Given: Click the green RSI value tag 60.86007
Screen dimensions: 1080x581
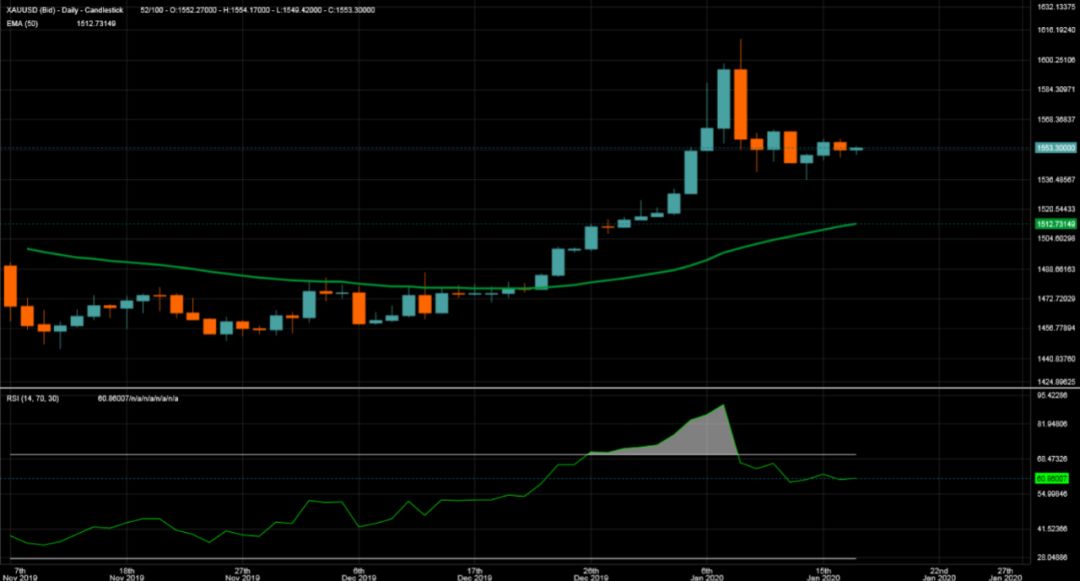Looking at the screenshot, I should [1055, 479].
